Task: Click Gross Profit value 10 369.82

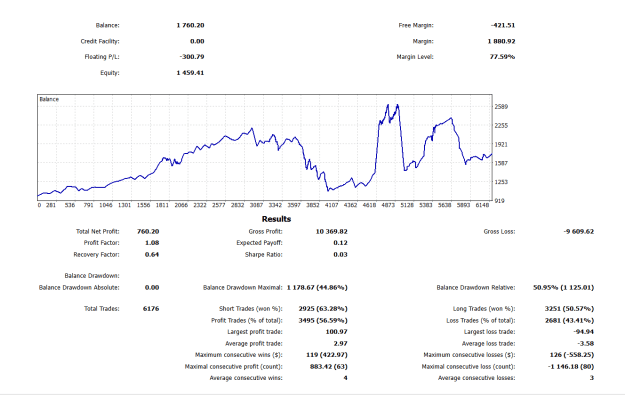Action: coord(332,231)
